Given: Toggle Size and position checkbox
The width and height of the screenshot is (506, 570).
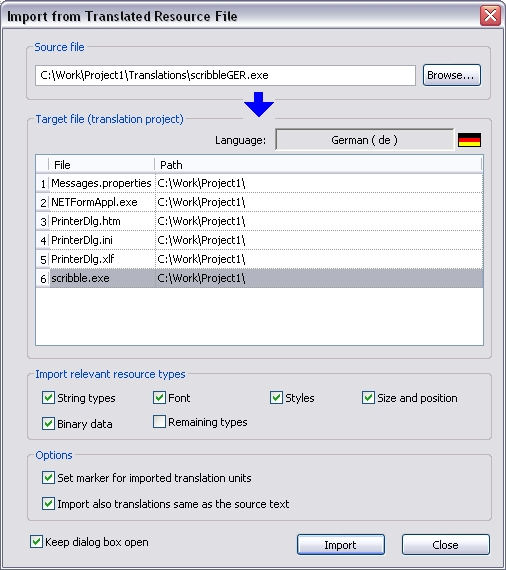Looking at the screenshot, I should click(x=368, y=398).
